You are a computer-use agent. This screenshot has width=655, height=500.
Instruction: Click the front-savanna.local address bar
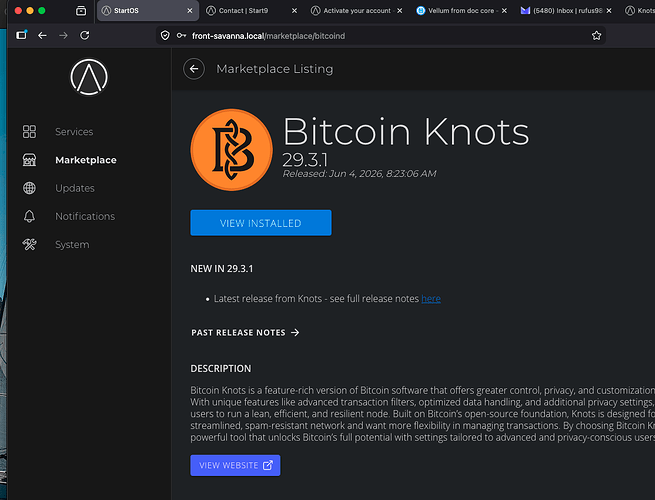point(380,36)
